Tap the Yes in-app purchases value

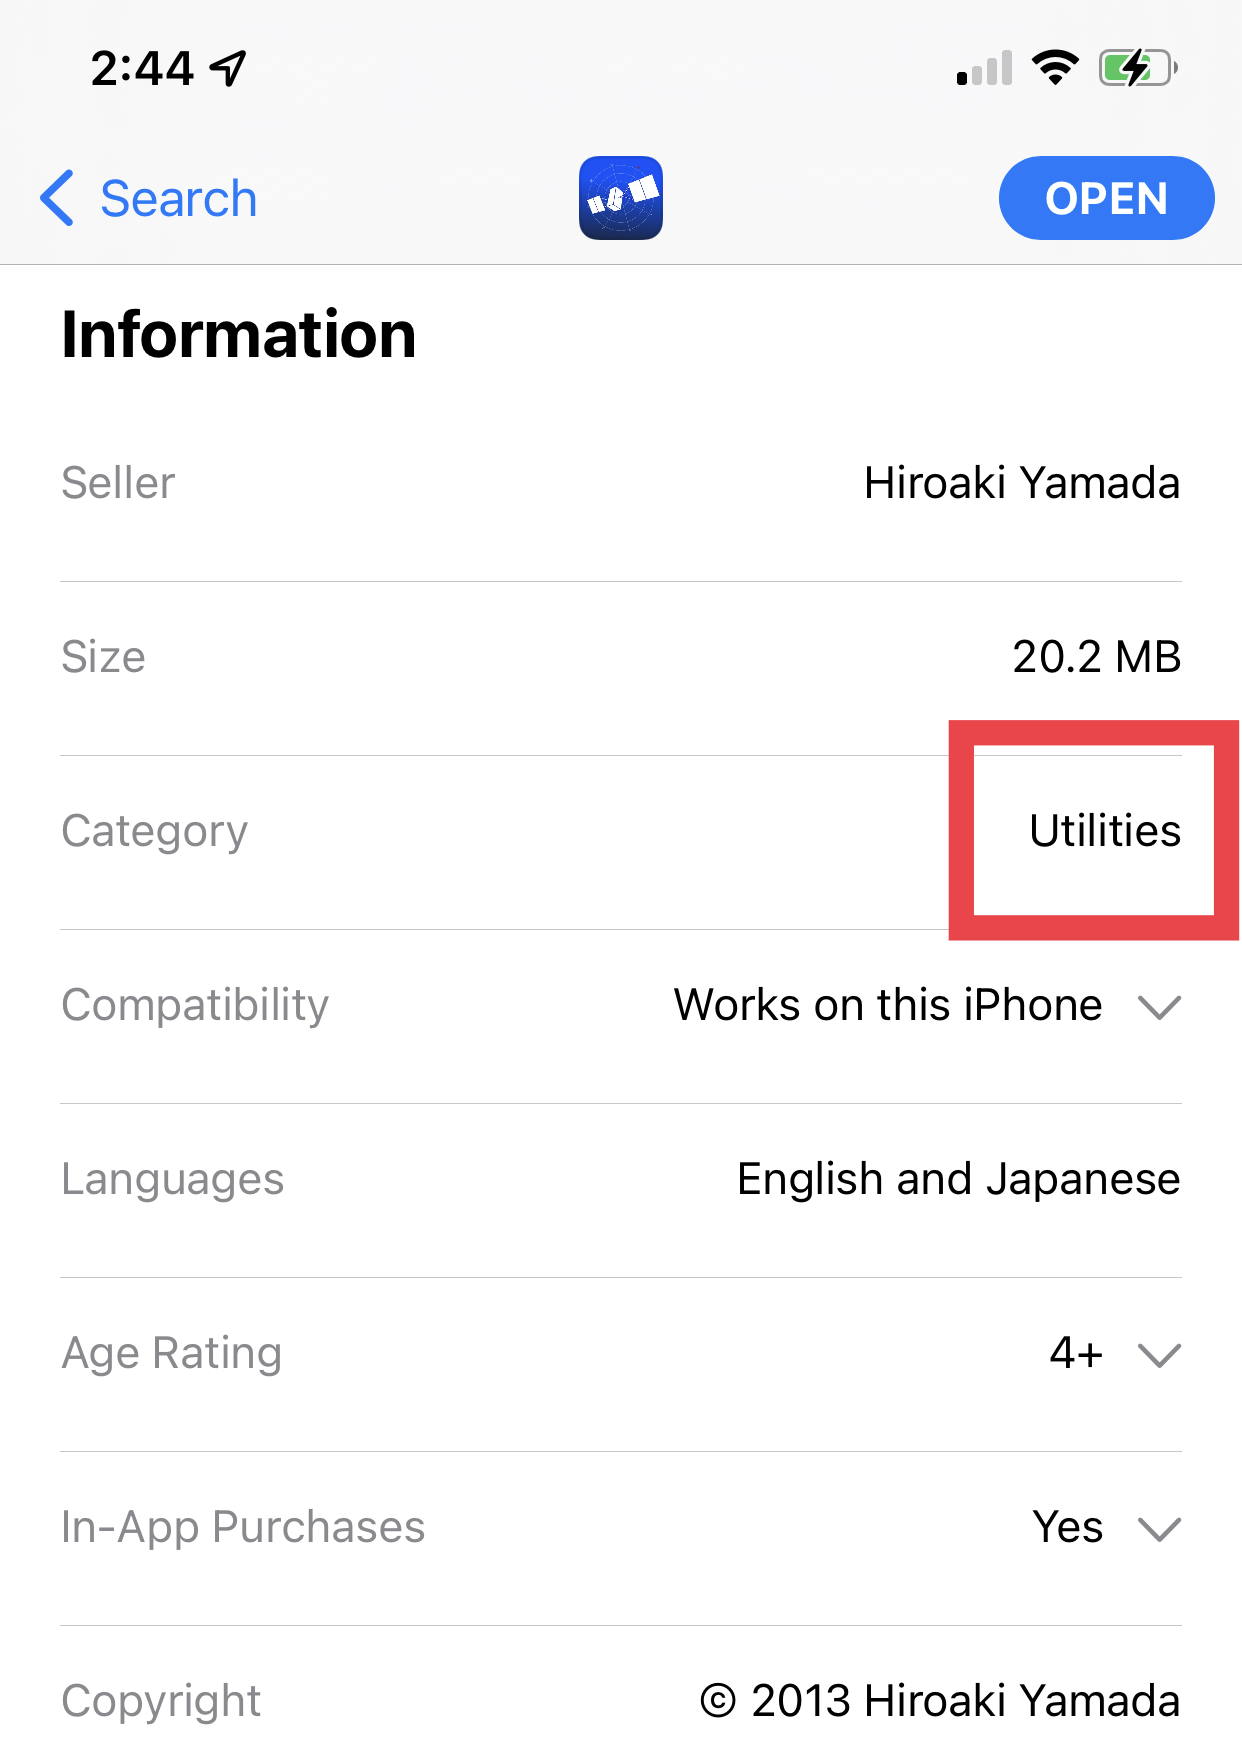point(1067,1527)
